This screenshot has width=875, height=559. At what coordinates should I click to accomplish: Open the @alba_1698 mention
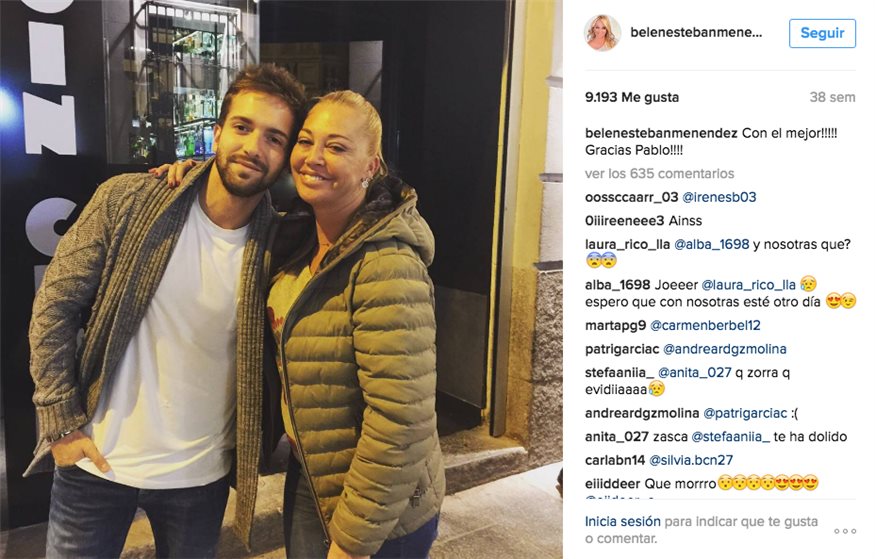(711, 244)
